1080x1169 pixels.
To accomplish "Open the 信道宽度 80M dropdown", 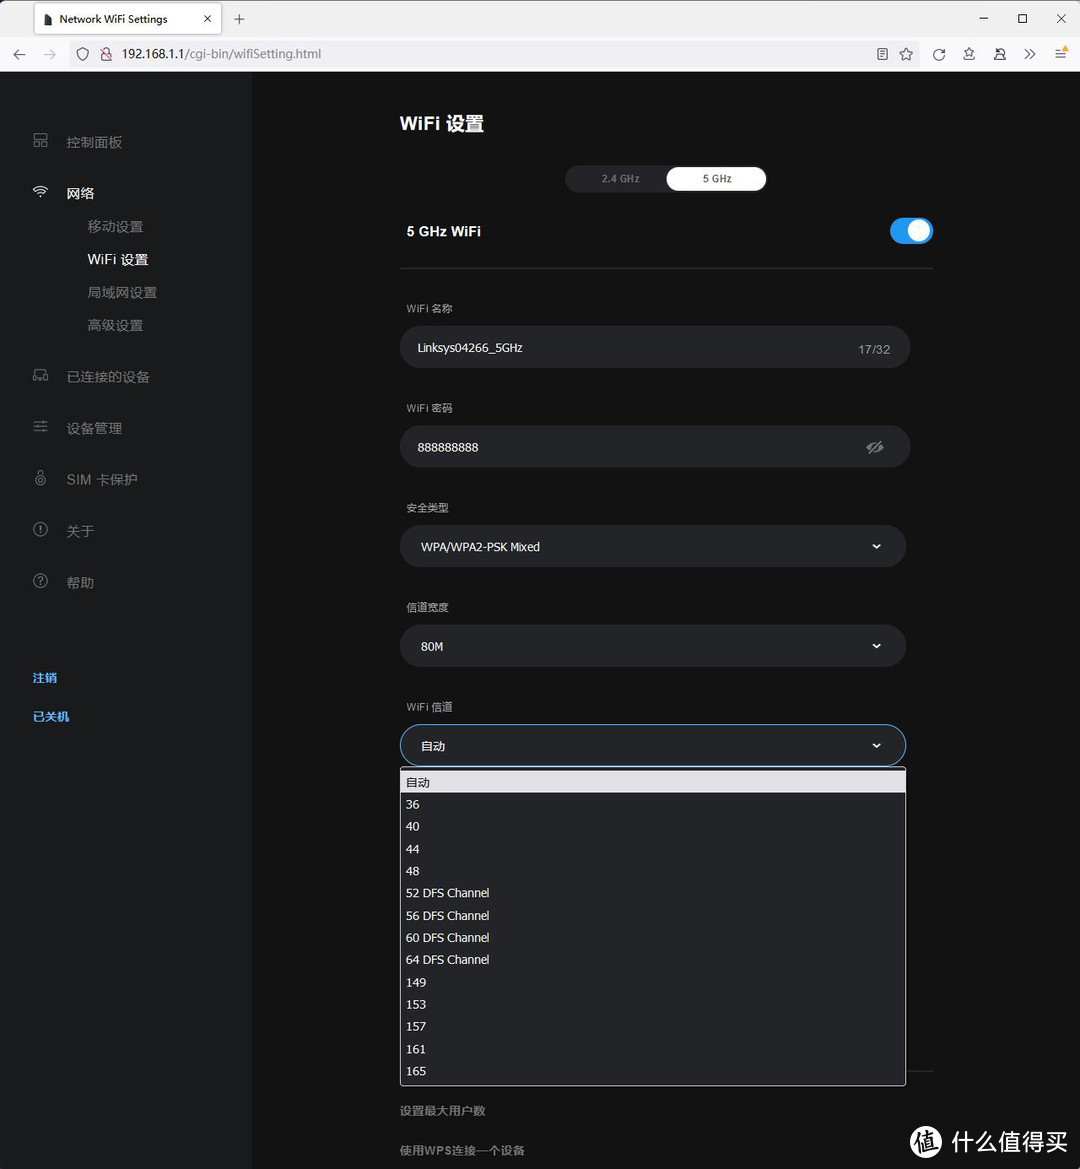I will (x=652, y=646).
